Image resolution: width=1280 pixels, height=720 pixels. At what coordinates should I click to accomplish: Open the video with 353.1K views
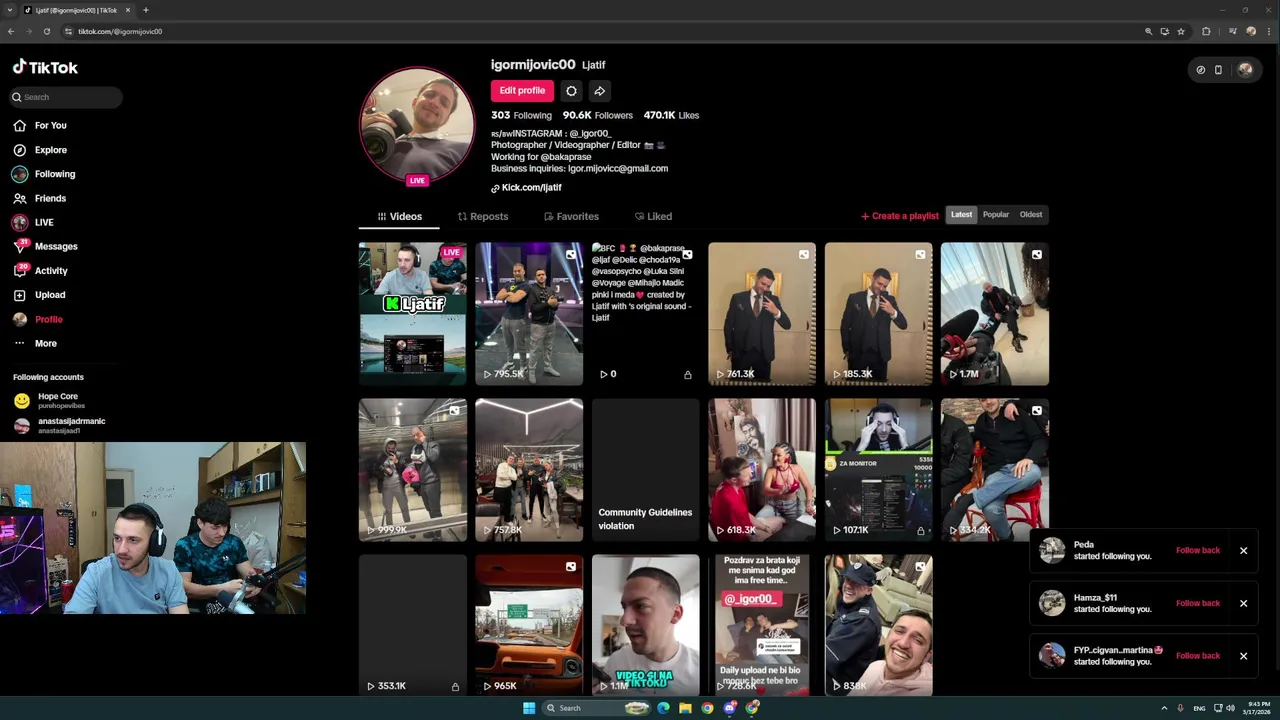coord(412,626)
